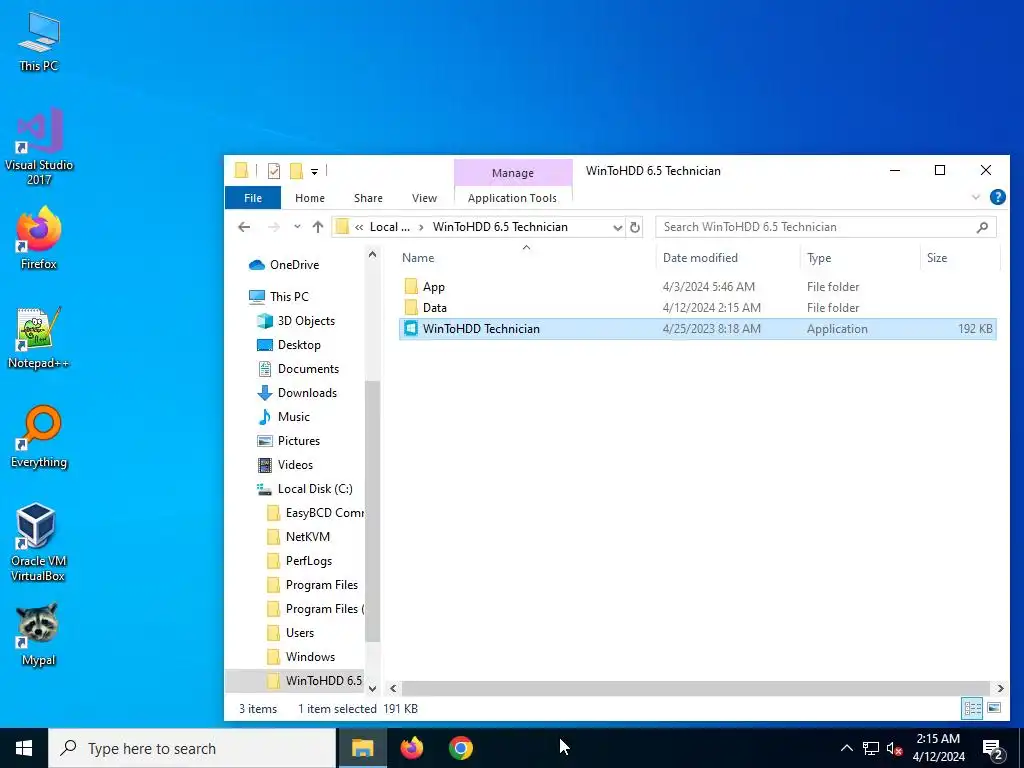The width and height of the screenshot is (1024, 768).
Task: Open Firefox desktop shortcut
Action: pos(39,238)
